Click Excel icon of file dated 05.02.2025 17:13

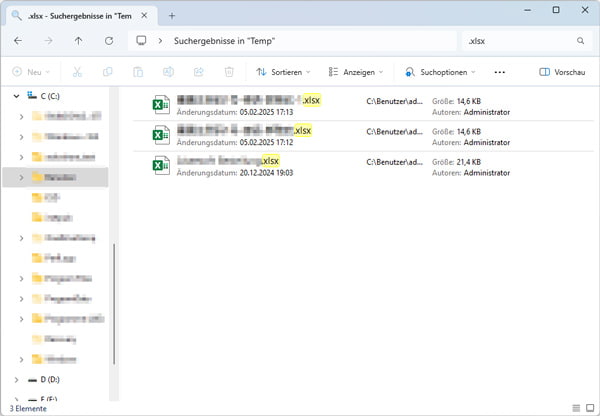pos(160,106)
